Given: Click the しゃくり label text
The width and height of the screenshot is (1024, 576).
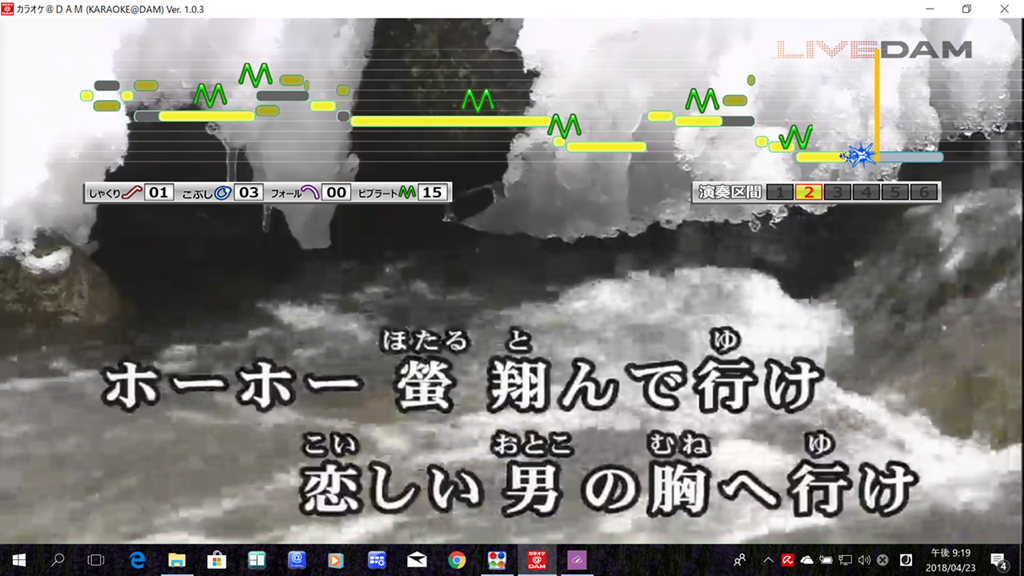Looking at the screenshot, I should point(104,193).
